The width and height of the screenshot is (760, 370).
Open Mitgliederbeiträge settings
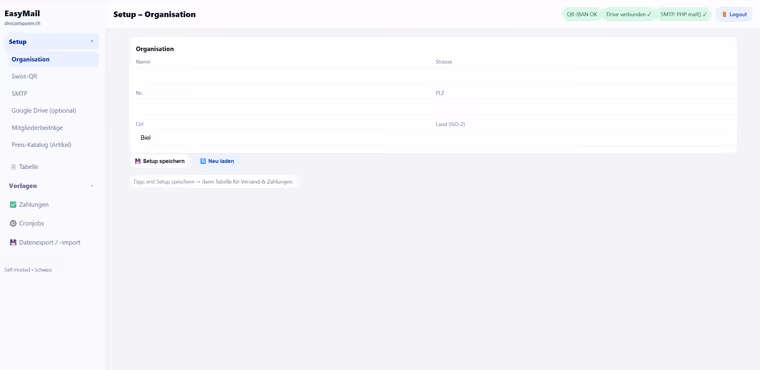pyautogui.click(x=37, y=128)
